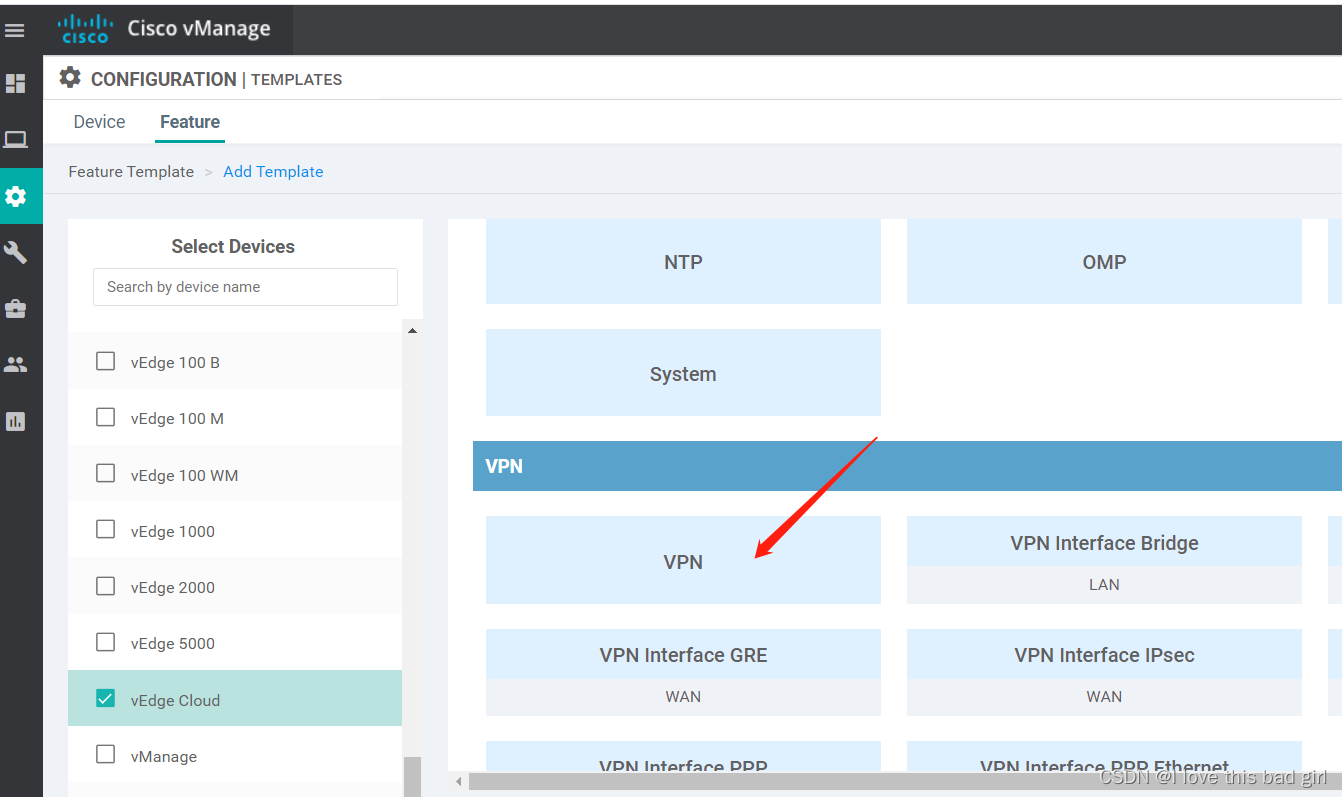Click the WAN label under VPN Interface GRE
The image size is (1342, 797).
point(683,697)
